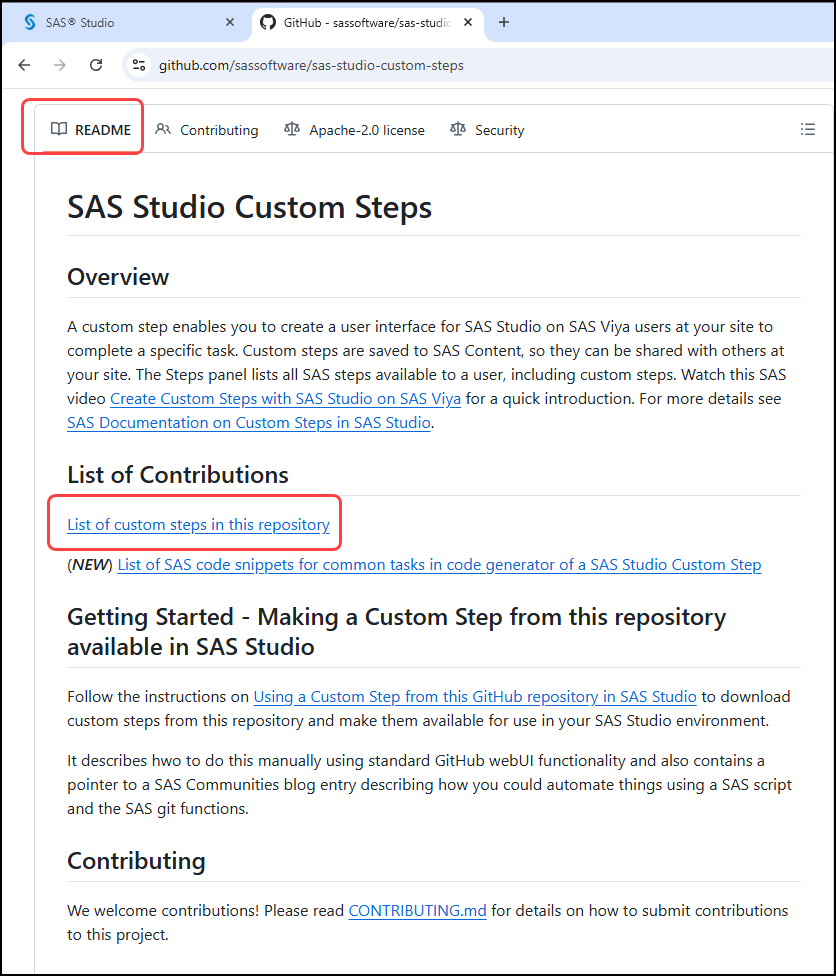
Task: Go back to the previous page
Action: [x=24, y=65]
